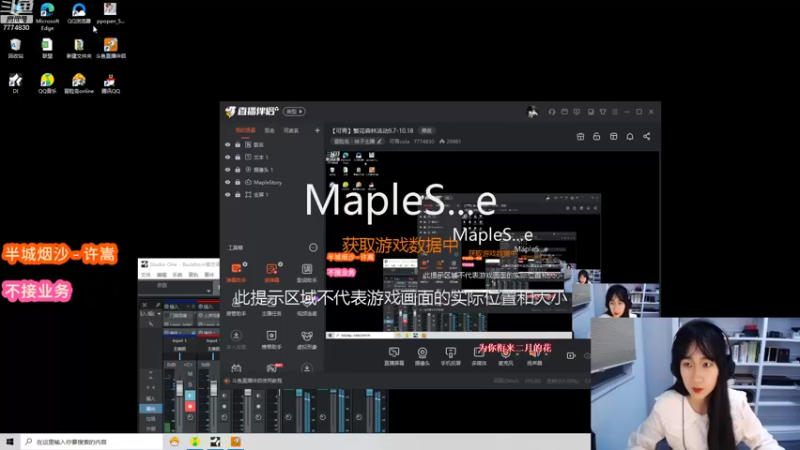Add a 摄像头 source from bottom bar
Screen dimensions: 800x450
coord(422,356)
